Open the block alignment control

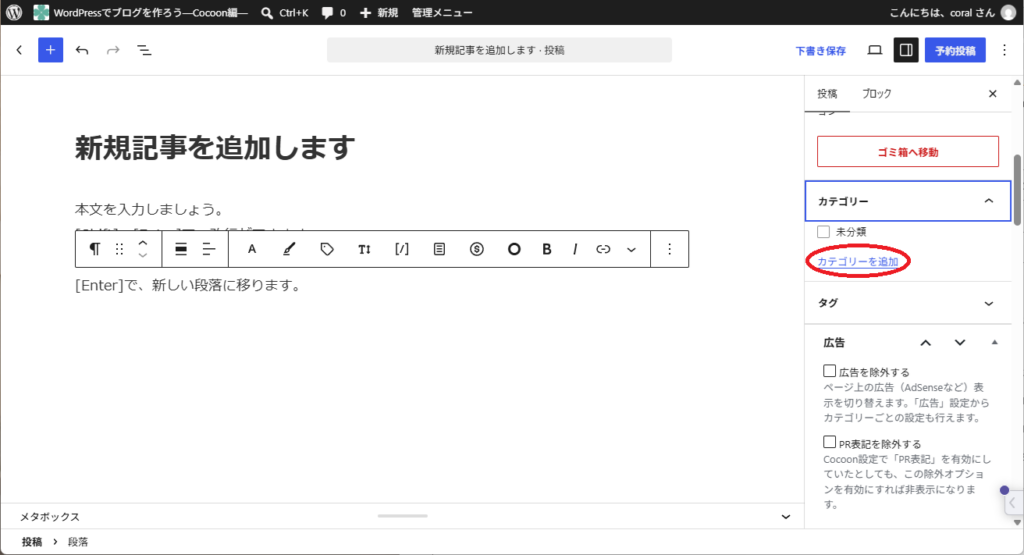181,249
